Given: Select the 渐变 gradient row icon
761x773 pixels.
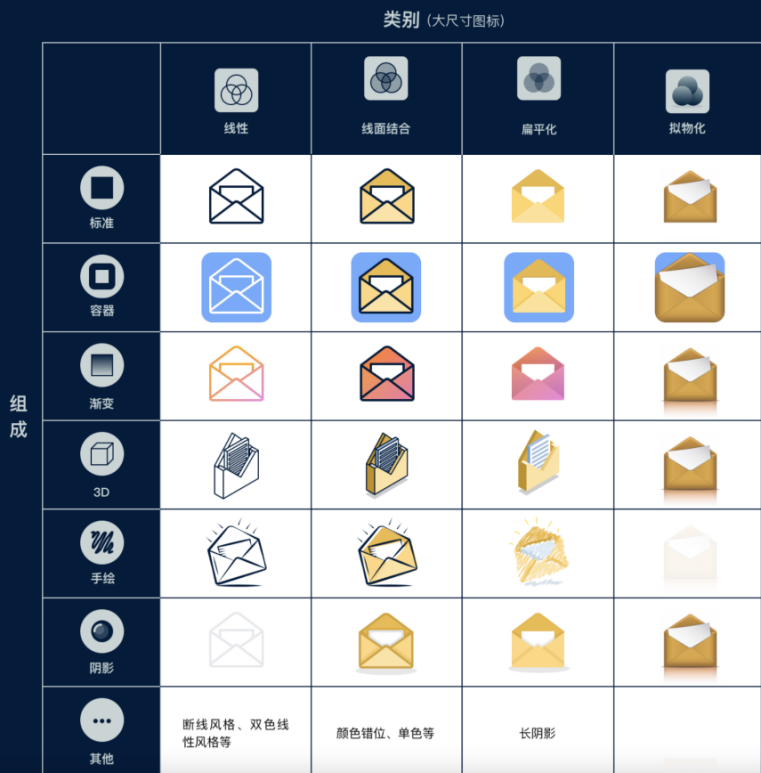Looking at the screenshot, I should [x=102, y=365].
